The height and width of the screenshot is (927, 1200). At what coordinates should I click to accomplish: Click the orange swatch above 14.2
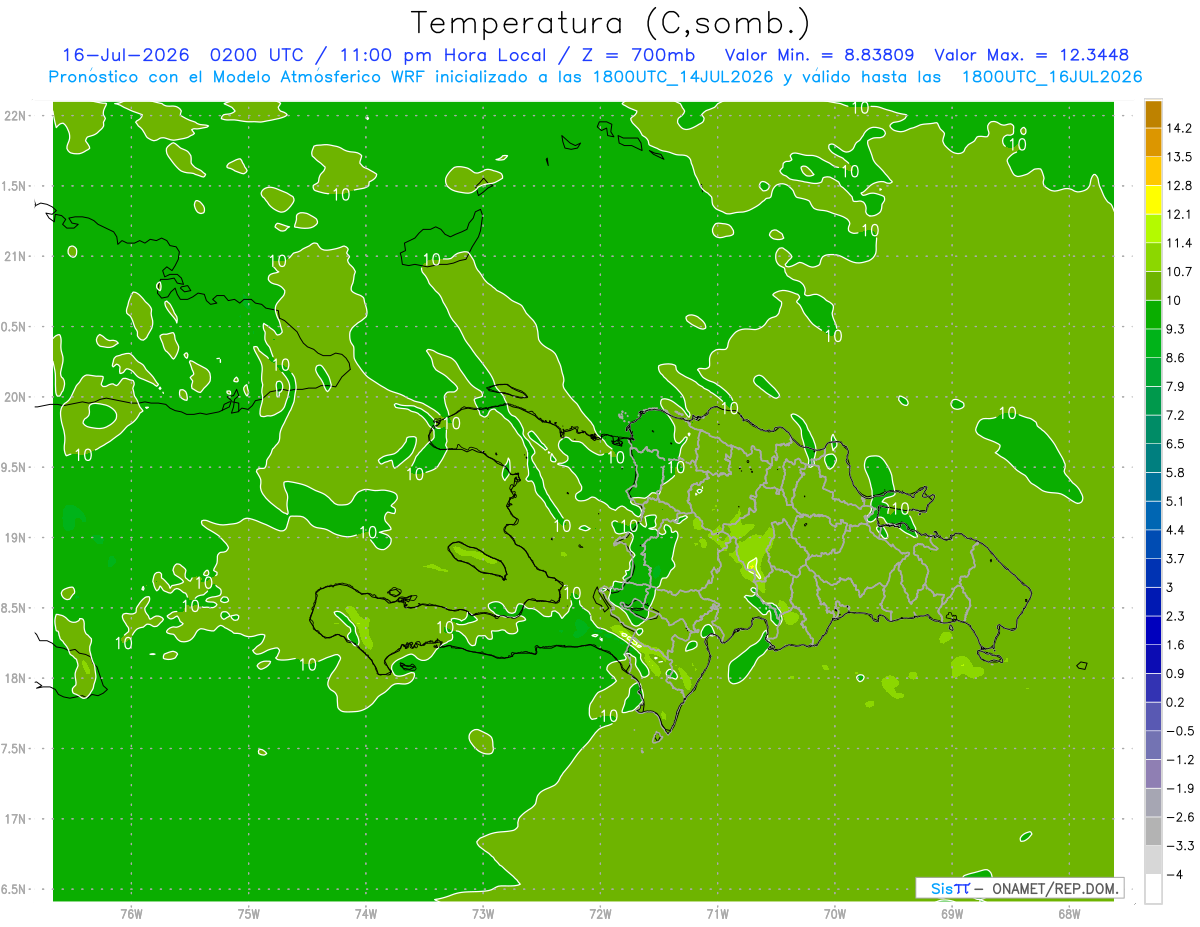click(x=1153, y=115)
